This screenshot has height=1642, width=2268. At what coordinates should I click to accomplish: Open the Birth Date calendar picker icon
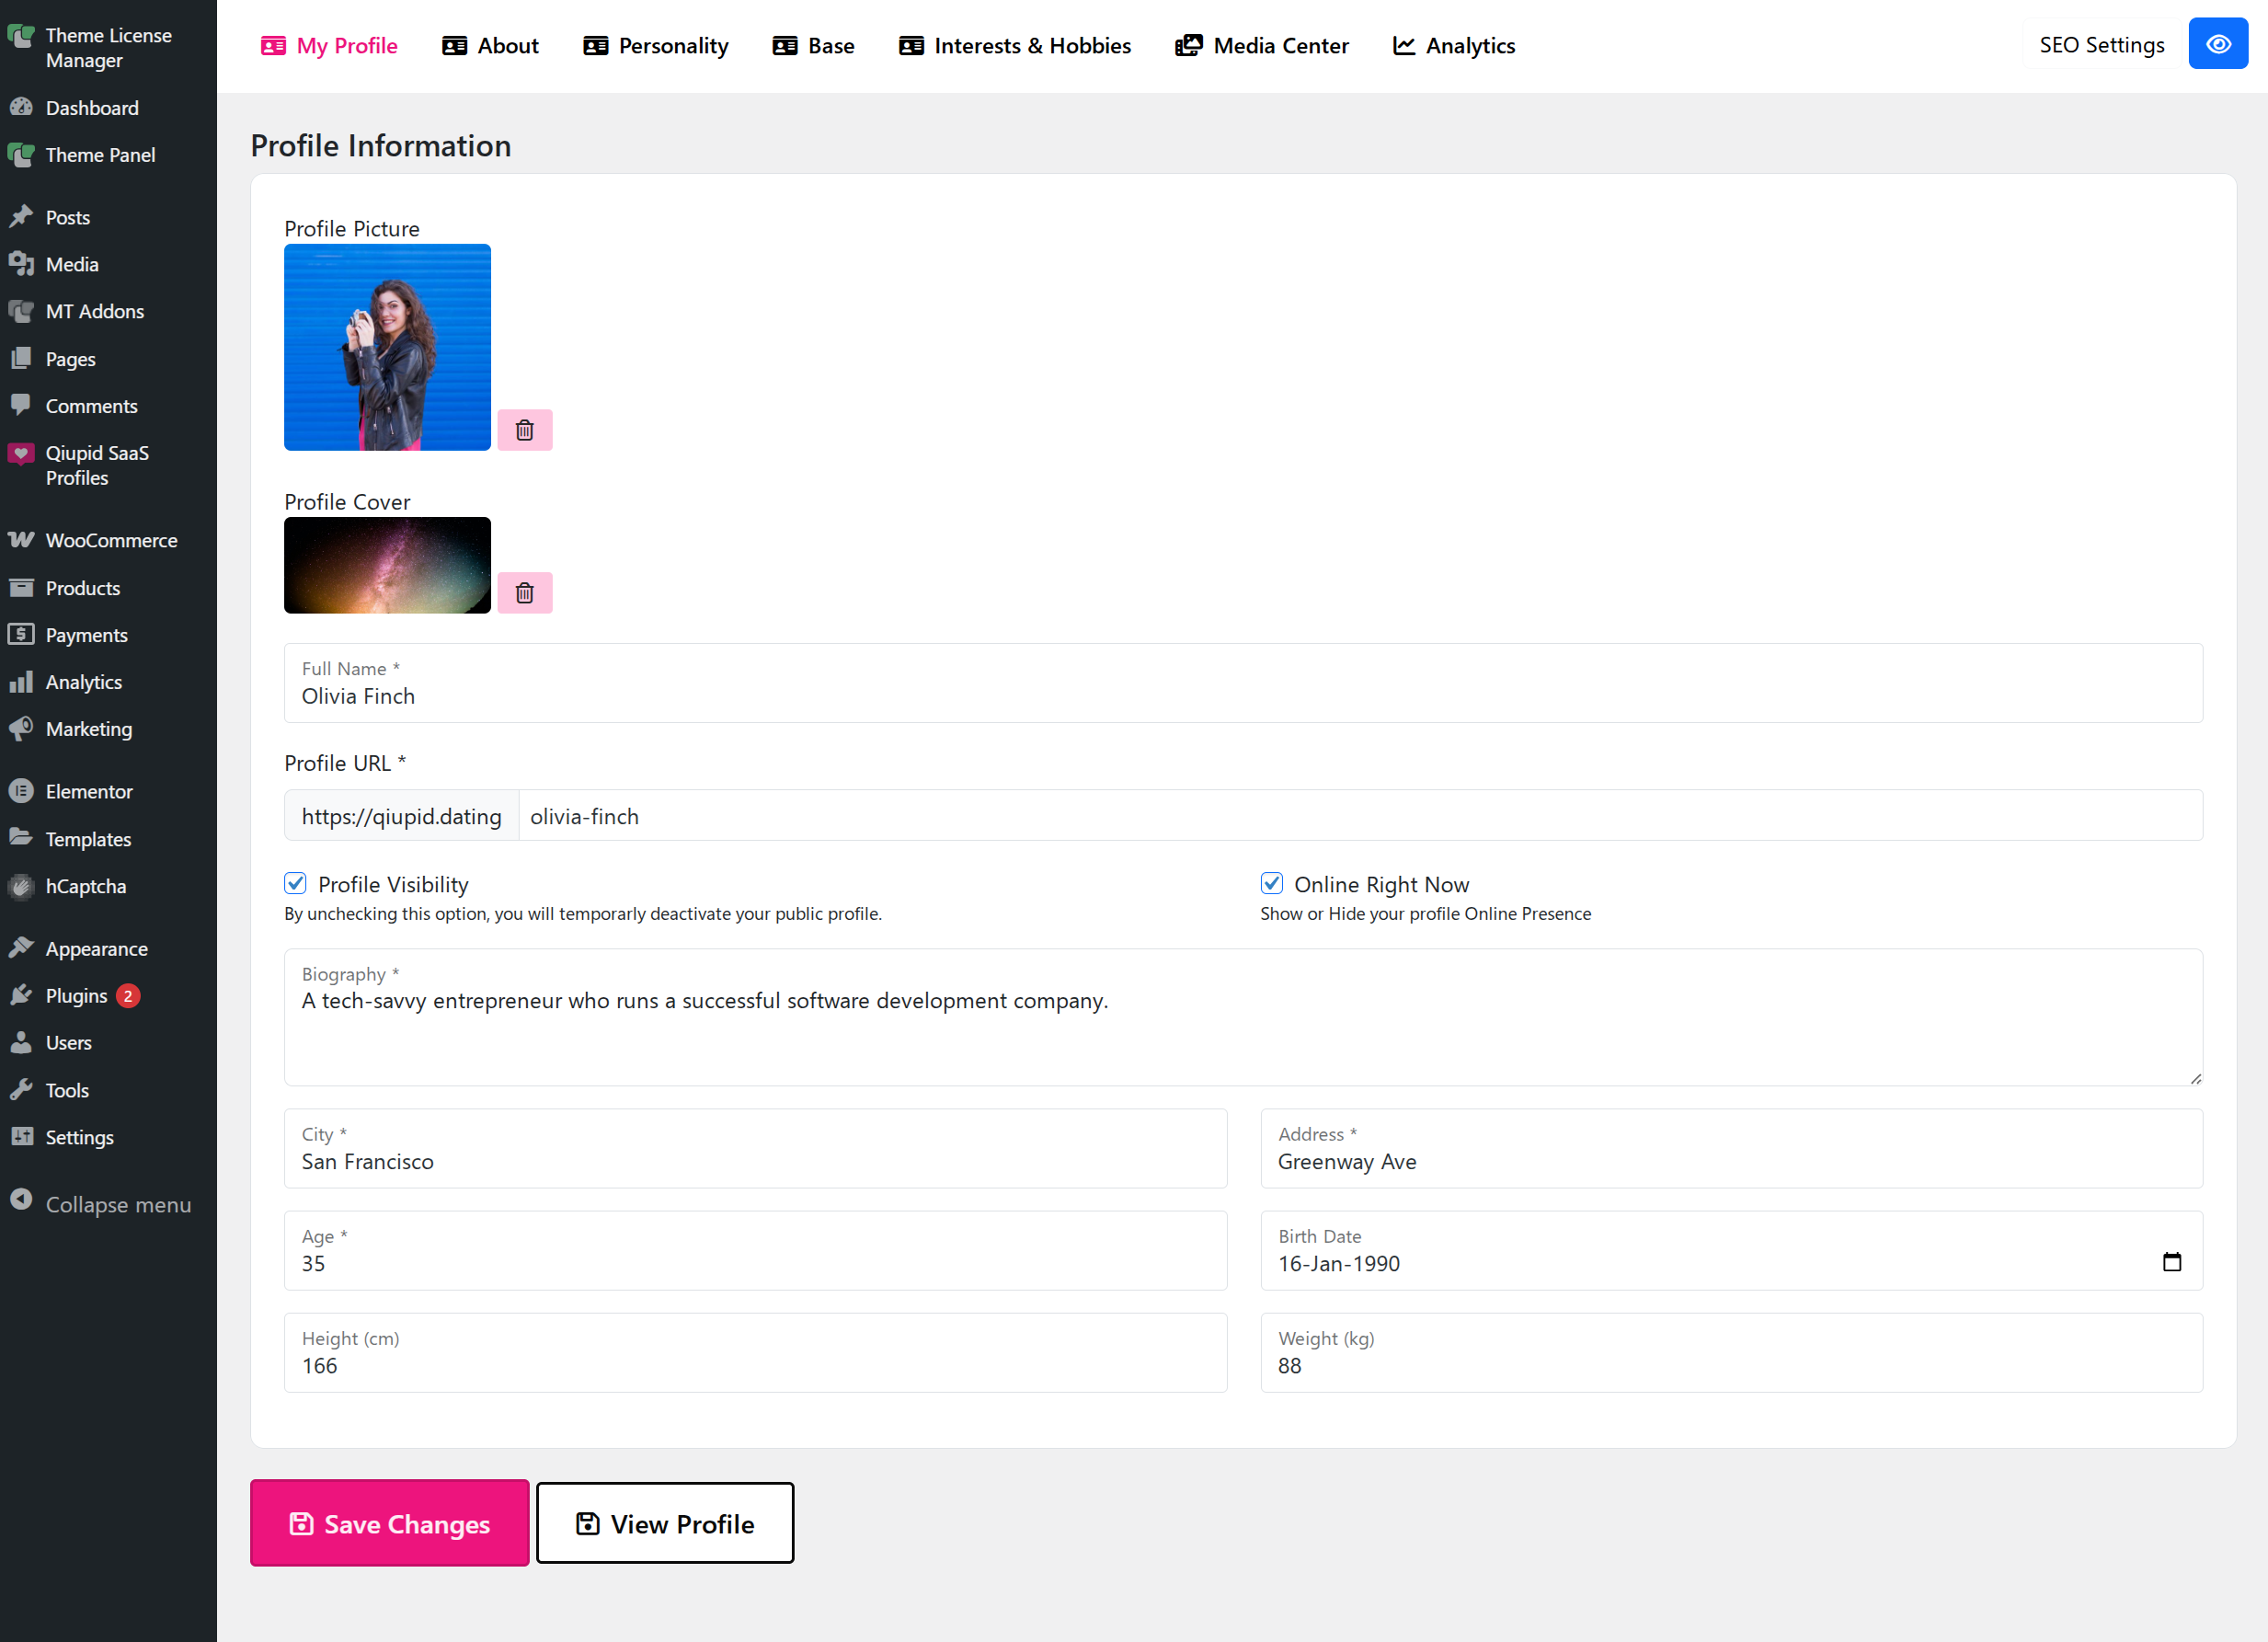click(x=2171, y=1262)
